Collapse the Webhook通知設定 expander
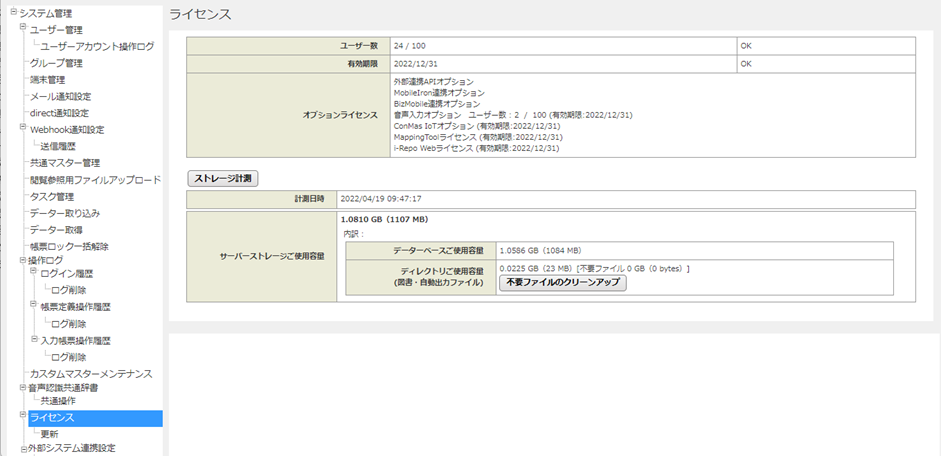This screenshot has width=941, height=456. tap(23, 129)
